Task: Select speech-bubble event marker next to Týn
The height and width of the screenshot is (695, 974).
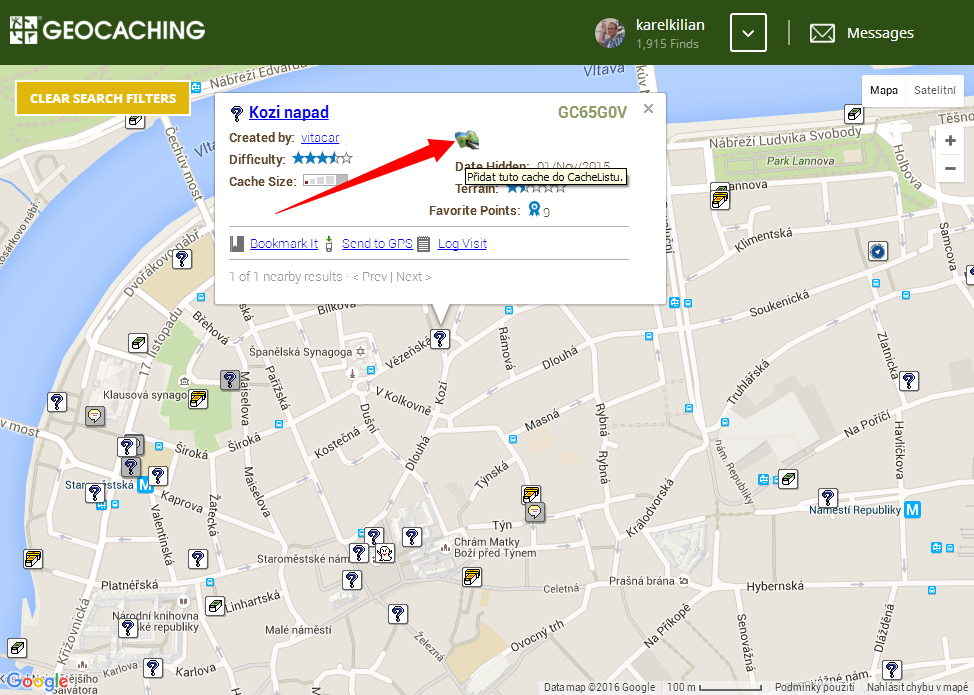Action: pos(535,512)
